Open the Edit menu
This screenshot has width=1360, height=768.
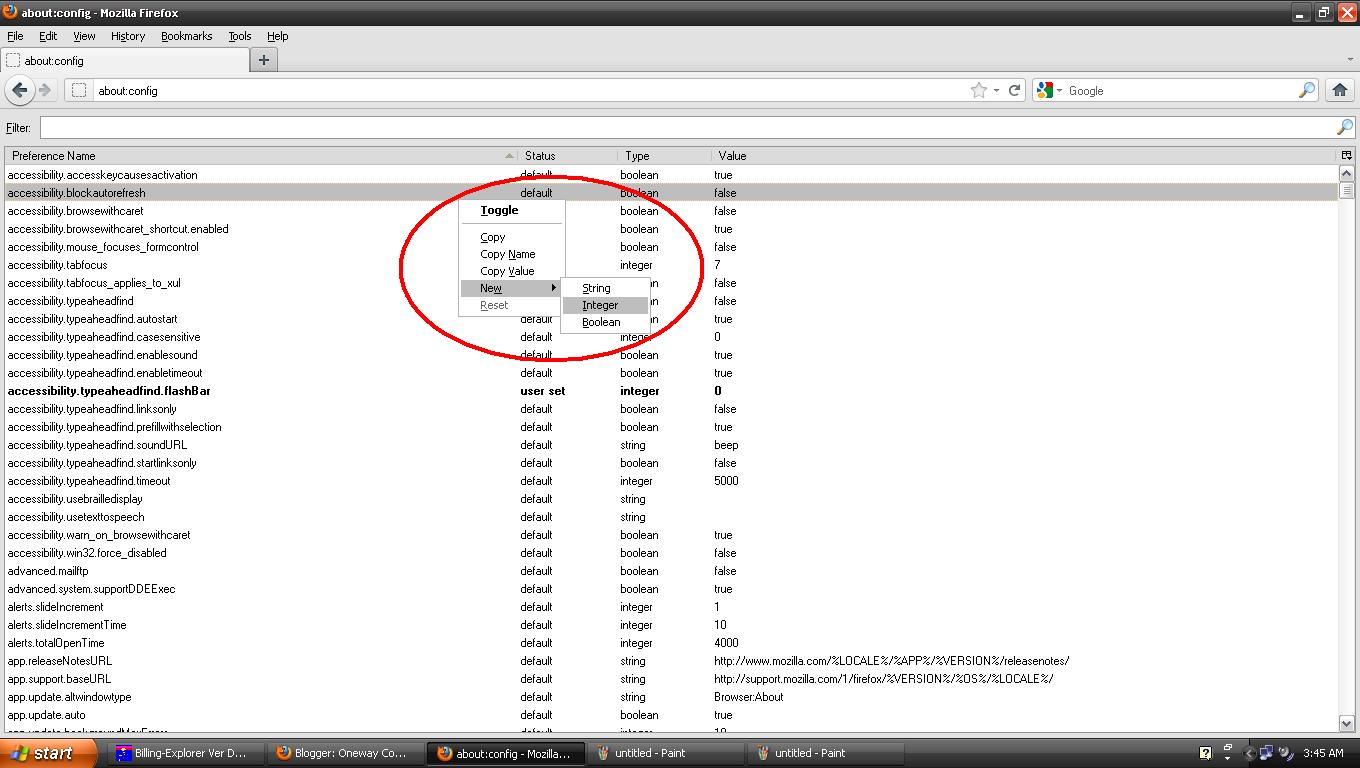click(x=48, y=36)
